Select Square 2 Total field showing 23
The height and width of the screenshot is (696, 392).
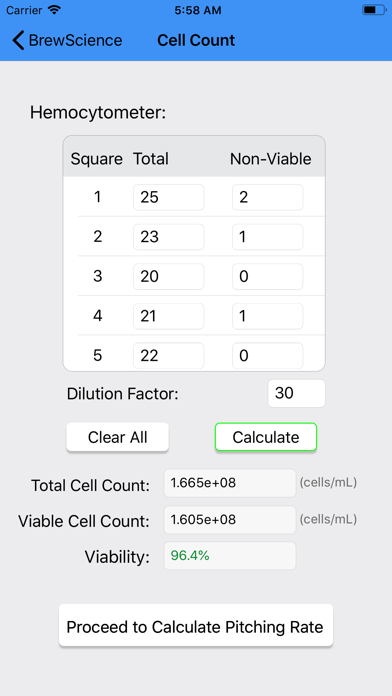click(x=169, y=237)
